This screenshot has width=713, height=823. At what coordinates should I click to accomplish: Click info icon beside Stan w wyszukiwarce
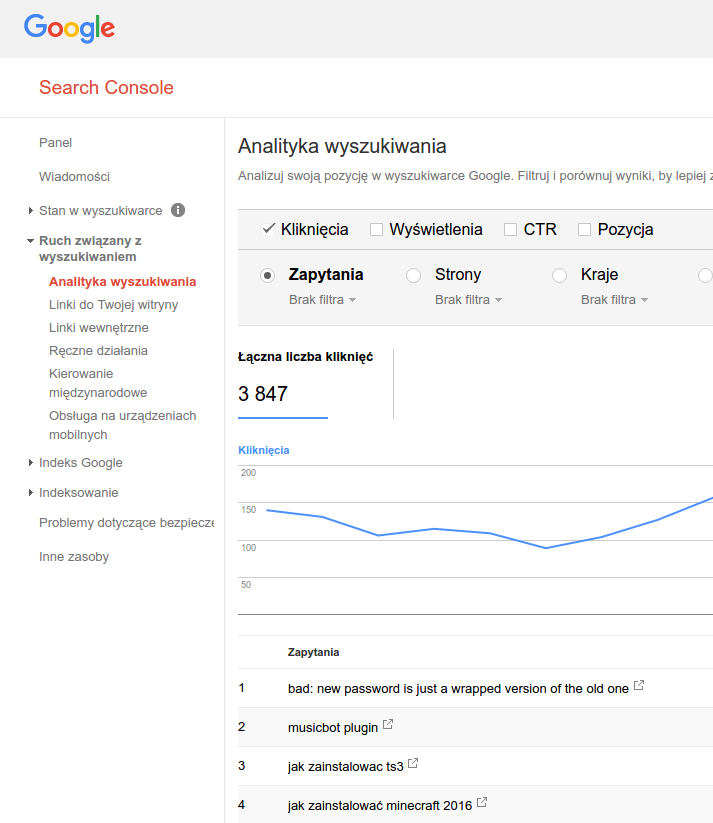178,210
